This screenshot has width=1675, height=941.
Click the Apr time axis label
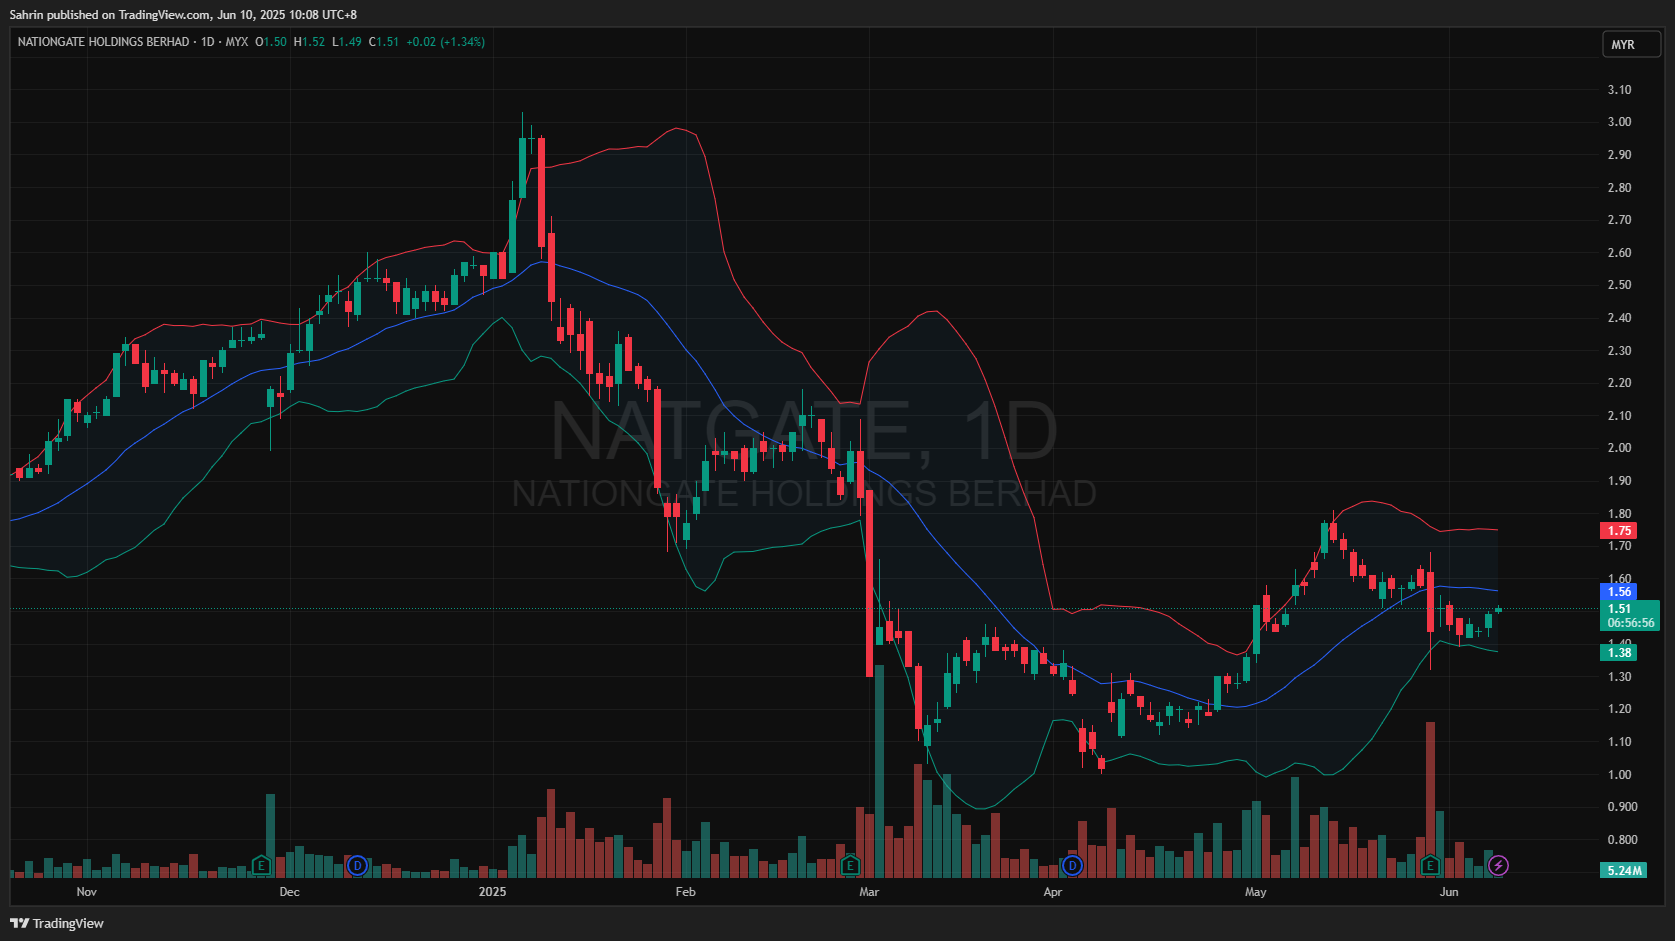click(1052, 892)
